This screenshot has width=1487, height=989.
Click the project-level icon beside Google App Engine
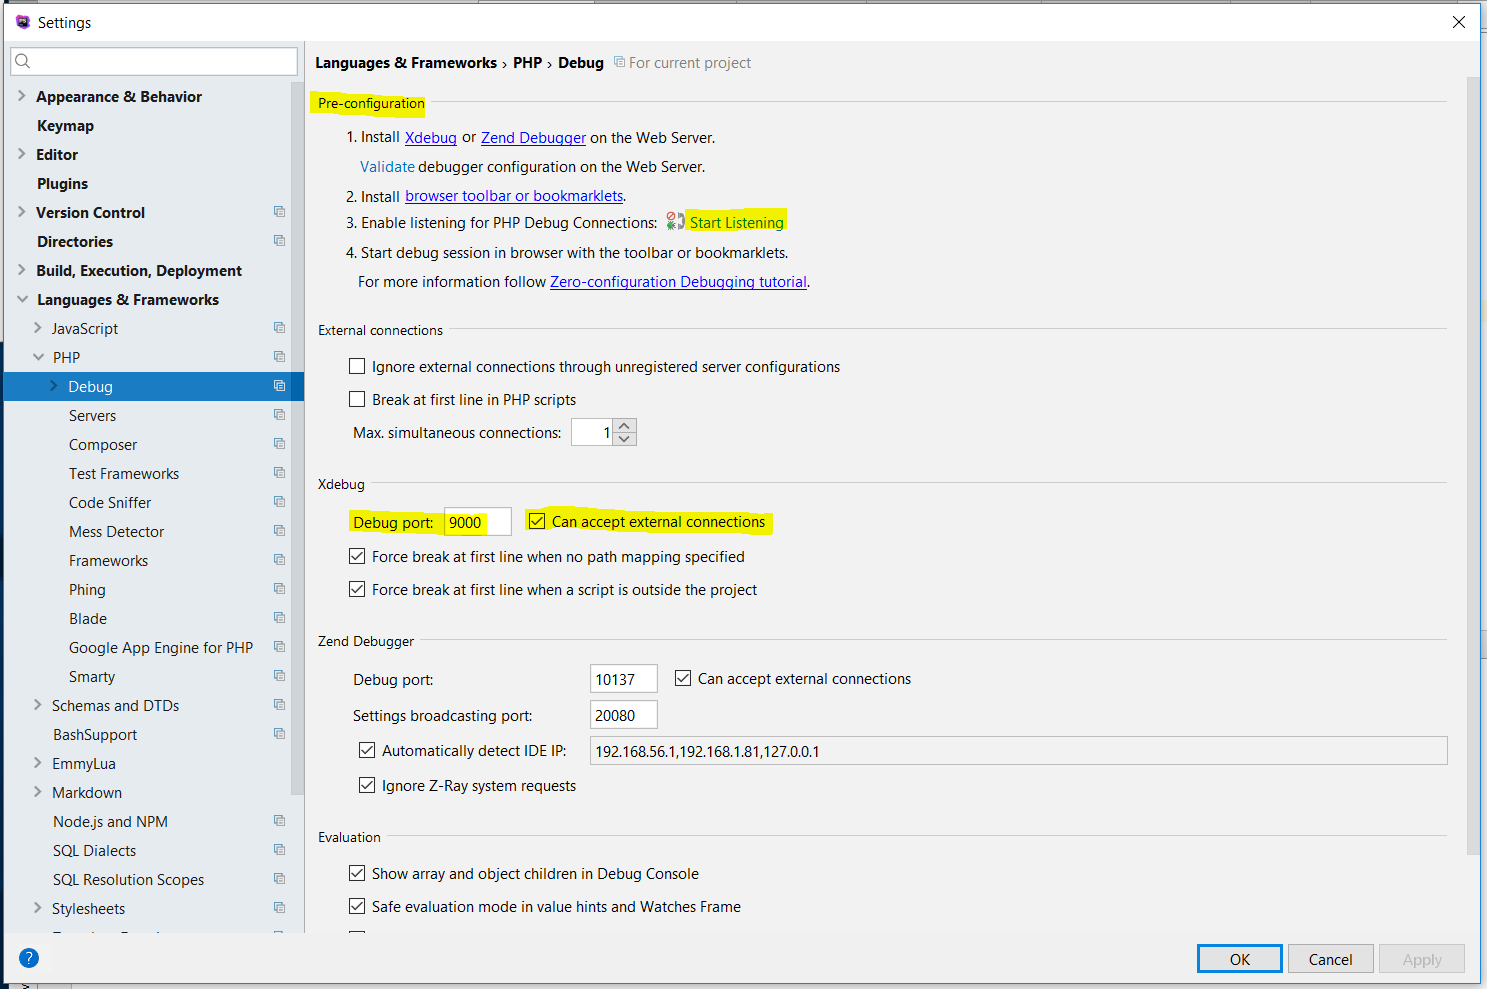[279, 647]
